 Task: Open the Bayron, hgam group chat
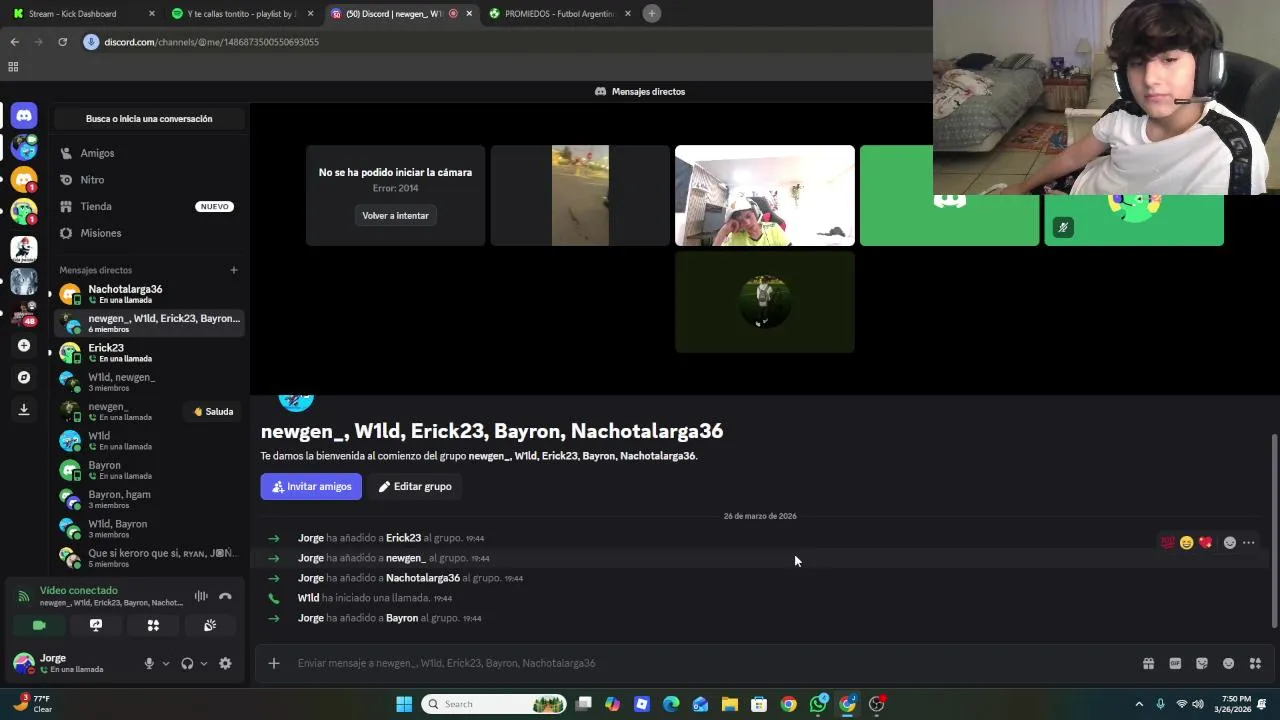(x=149, y=499)
